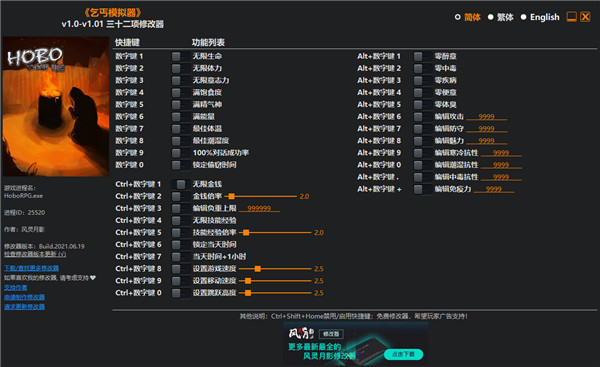Toggle 满精气神 option
This screenshot has width=600, height=367.
click(x=180, y=105)
